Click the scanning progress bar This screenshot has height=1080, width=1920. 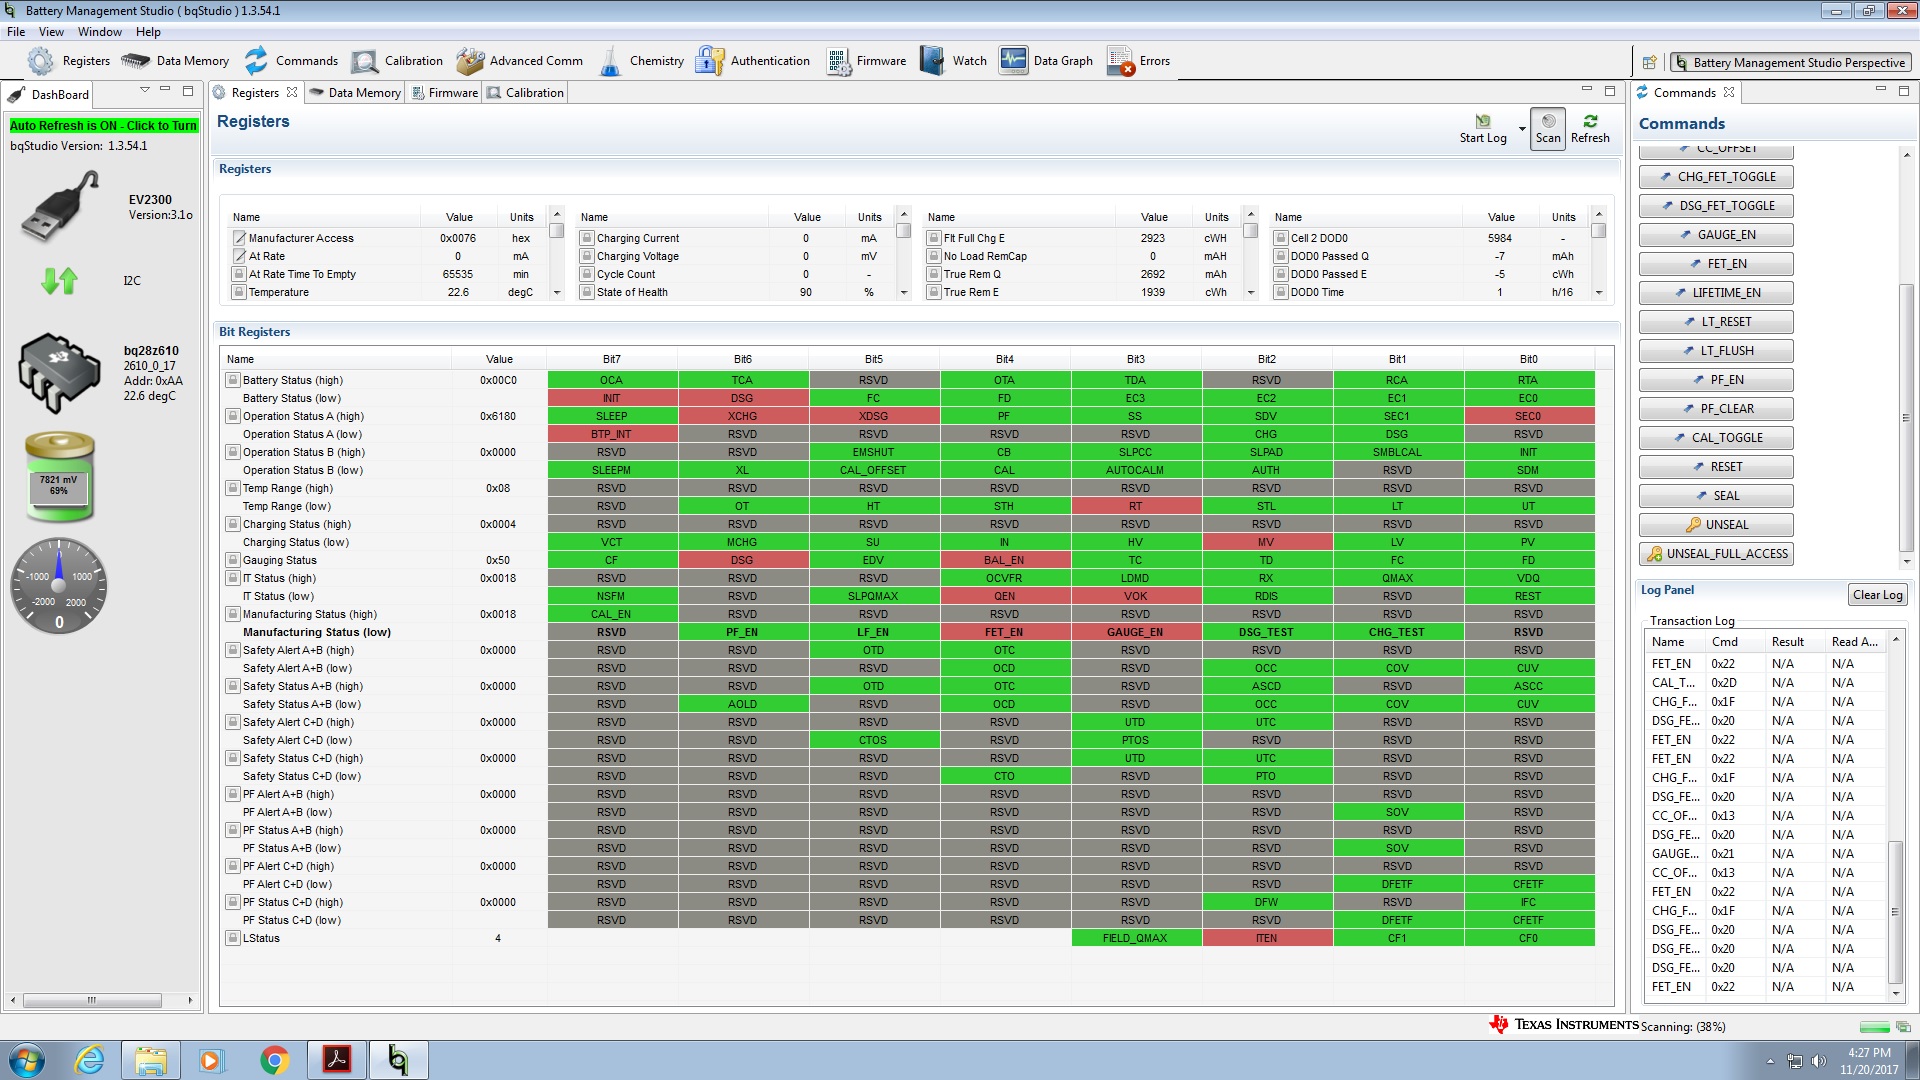(x=1874, y=1027)
